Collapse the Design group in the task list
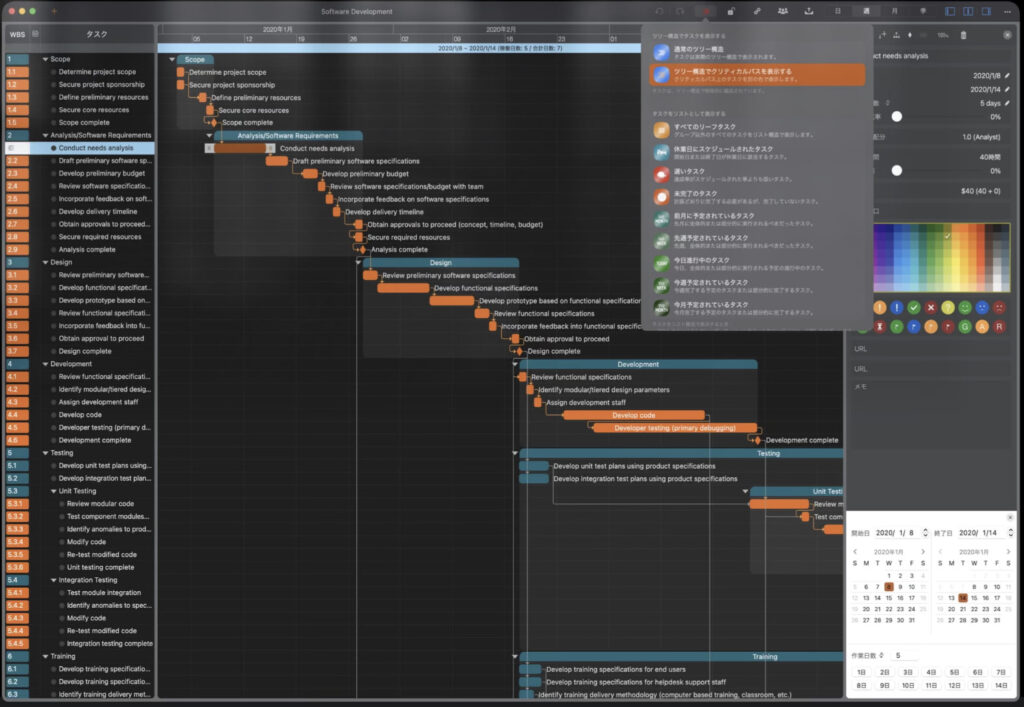This screenshot has width=1024, height=707. 45,262
